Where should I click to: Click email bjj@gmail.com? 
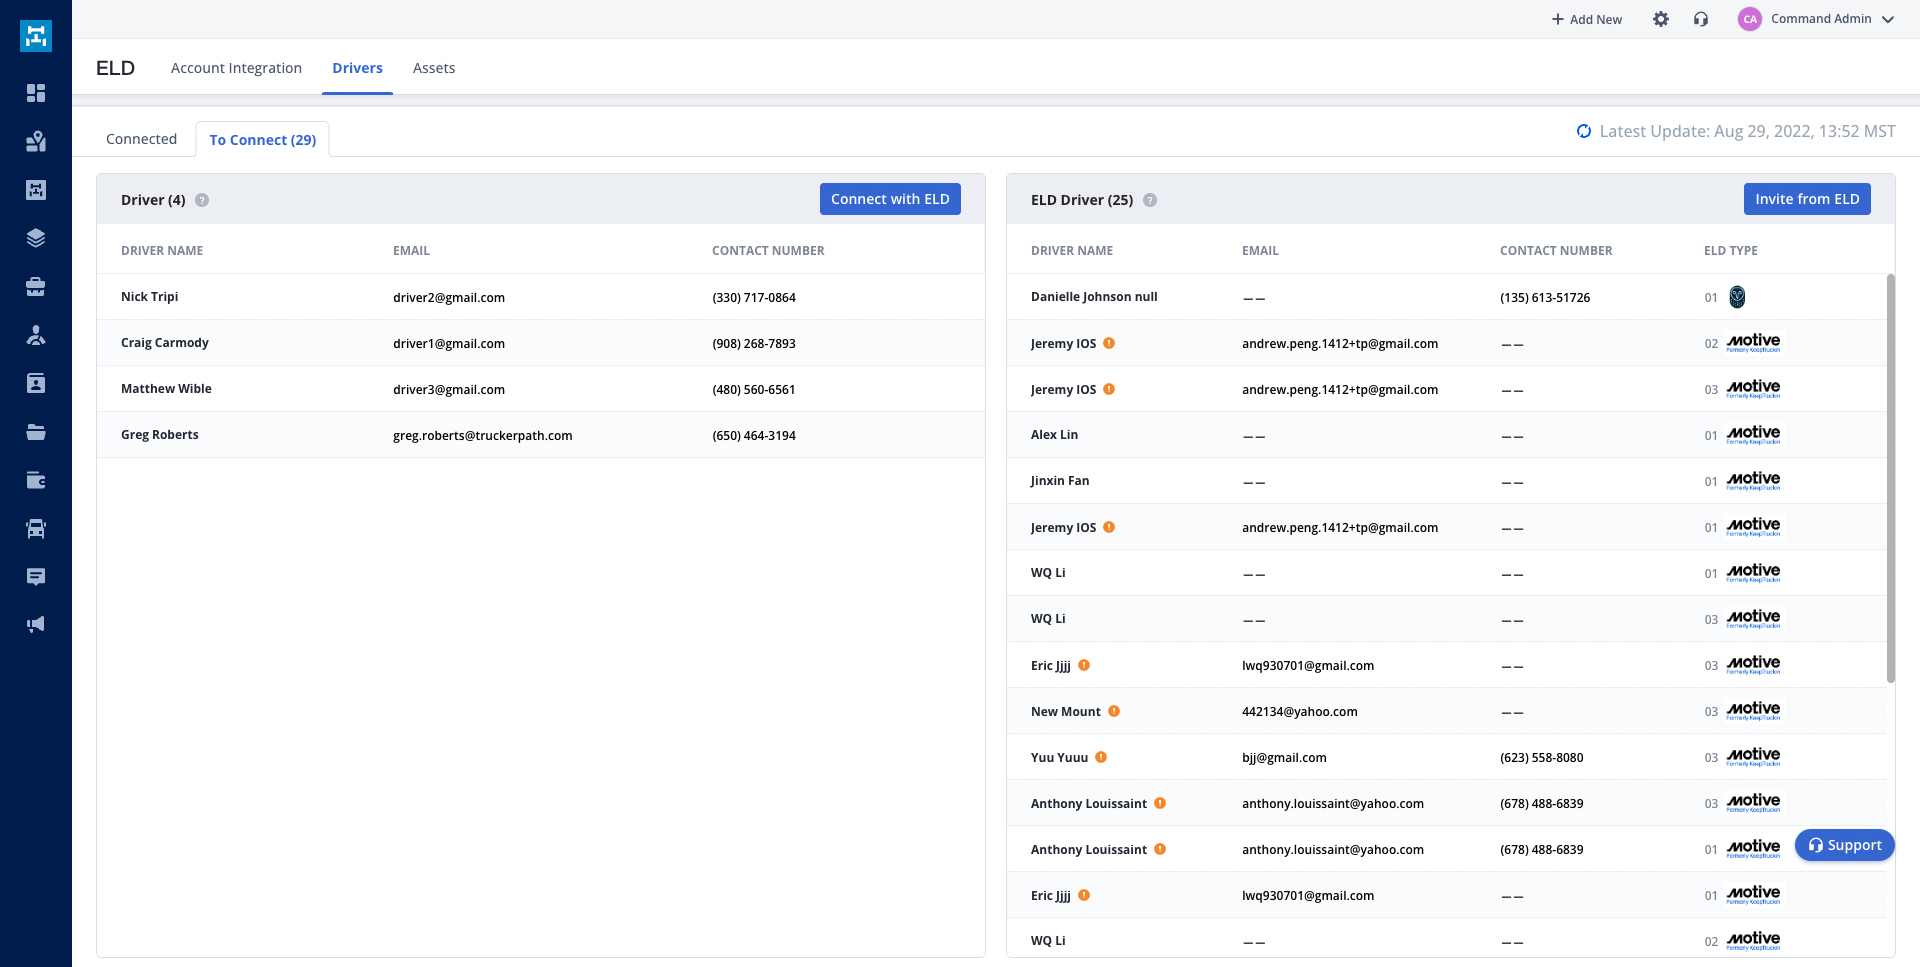1284,757
